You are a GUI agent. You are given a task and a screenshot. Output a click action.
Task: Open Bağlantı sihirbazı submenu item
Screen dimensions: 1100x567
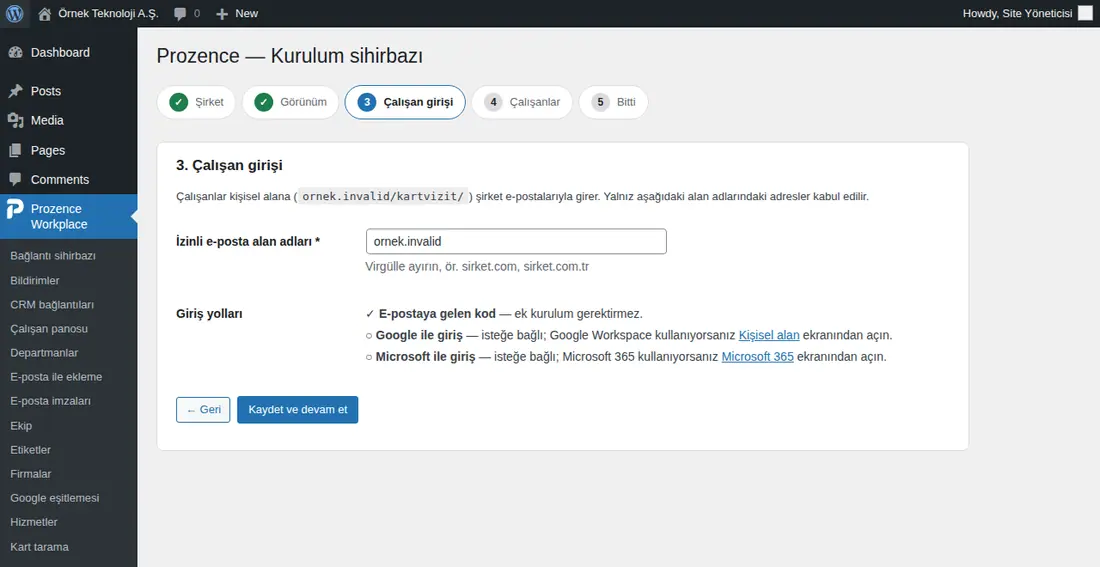coord(53,256)
